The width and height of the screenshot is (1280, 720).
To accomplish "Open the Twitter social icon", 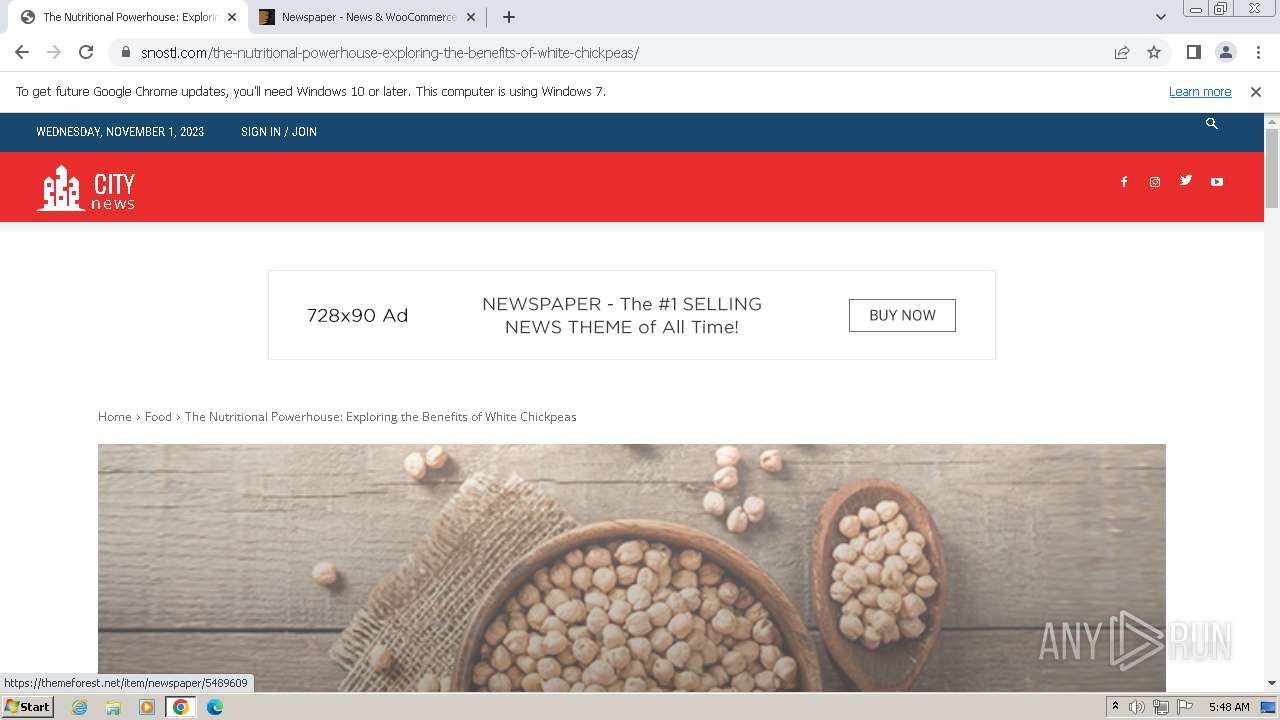I will pyautogui.click(x=1186, y=181).
